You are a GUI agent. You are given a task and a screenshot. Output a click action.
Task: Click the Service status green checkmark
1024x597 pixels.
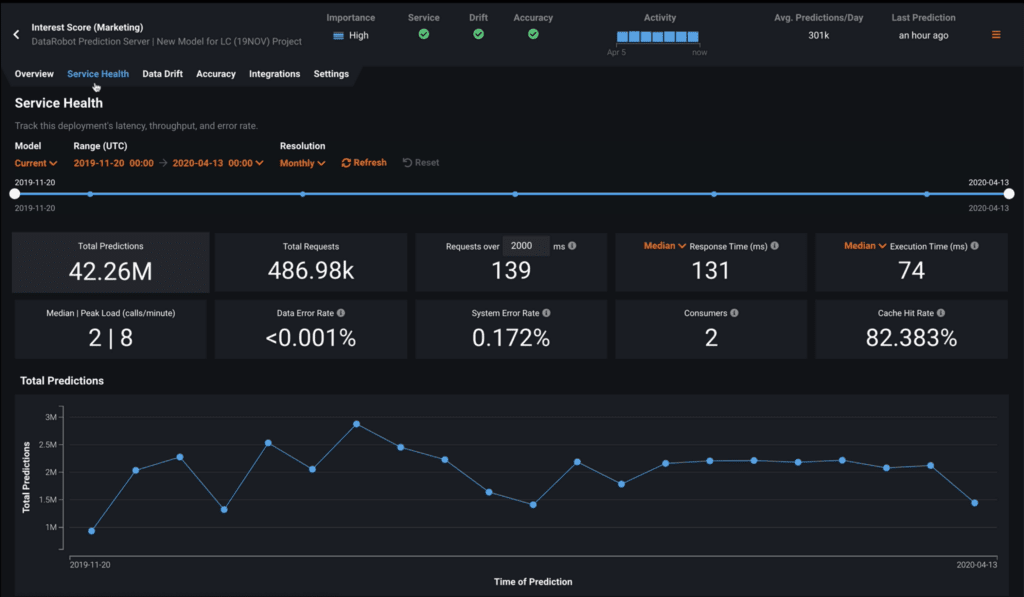(x=424, y=34)
